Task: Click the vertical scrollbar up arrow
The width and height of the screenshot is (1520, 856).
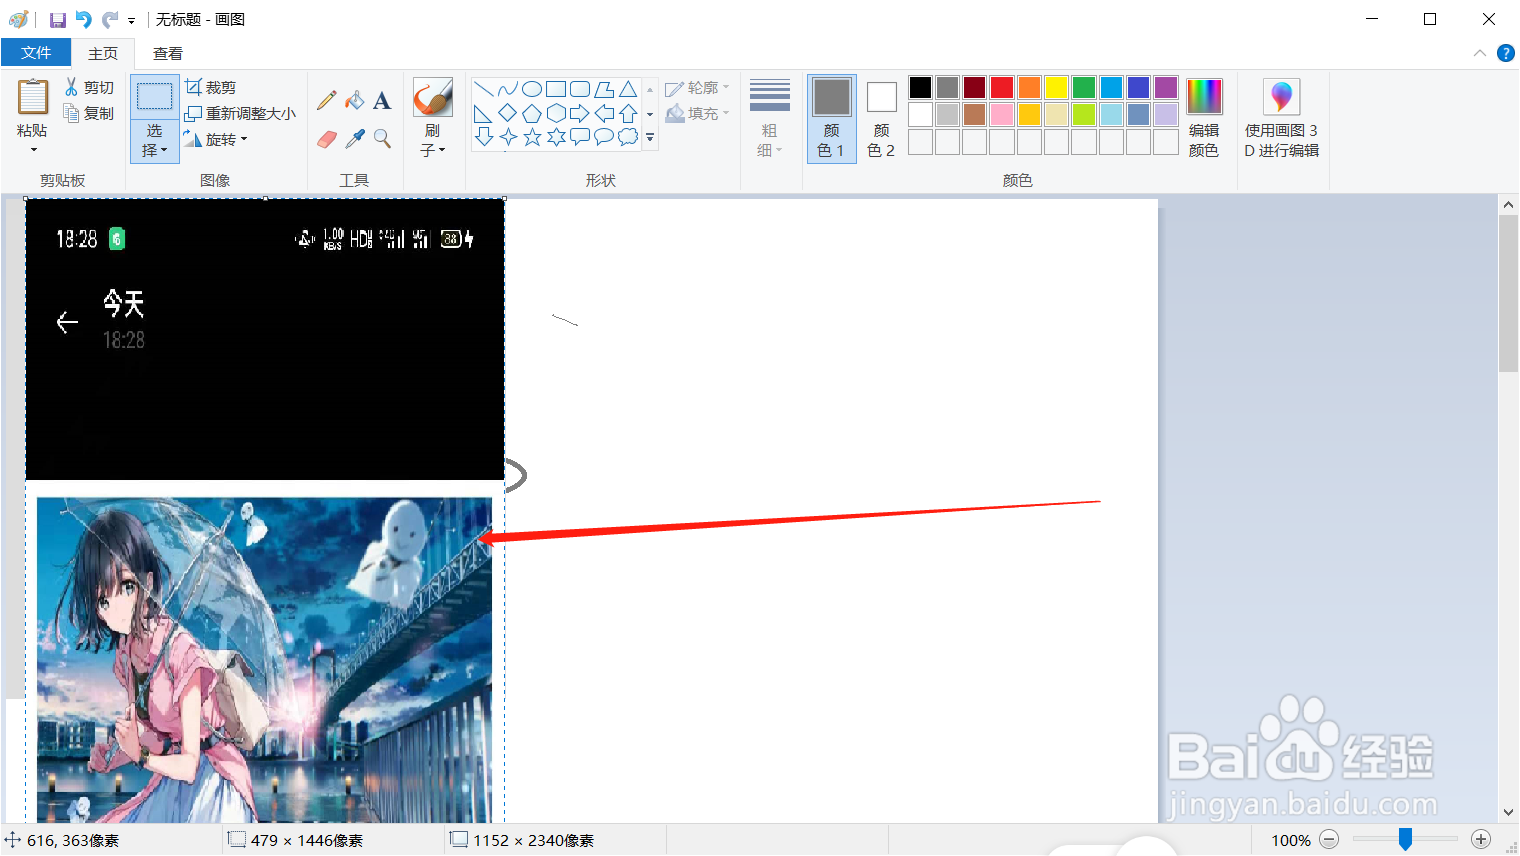Action: click(x=1508, y=204)
